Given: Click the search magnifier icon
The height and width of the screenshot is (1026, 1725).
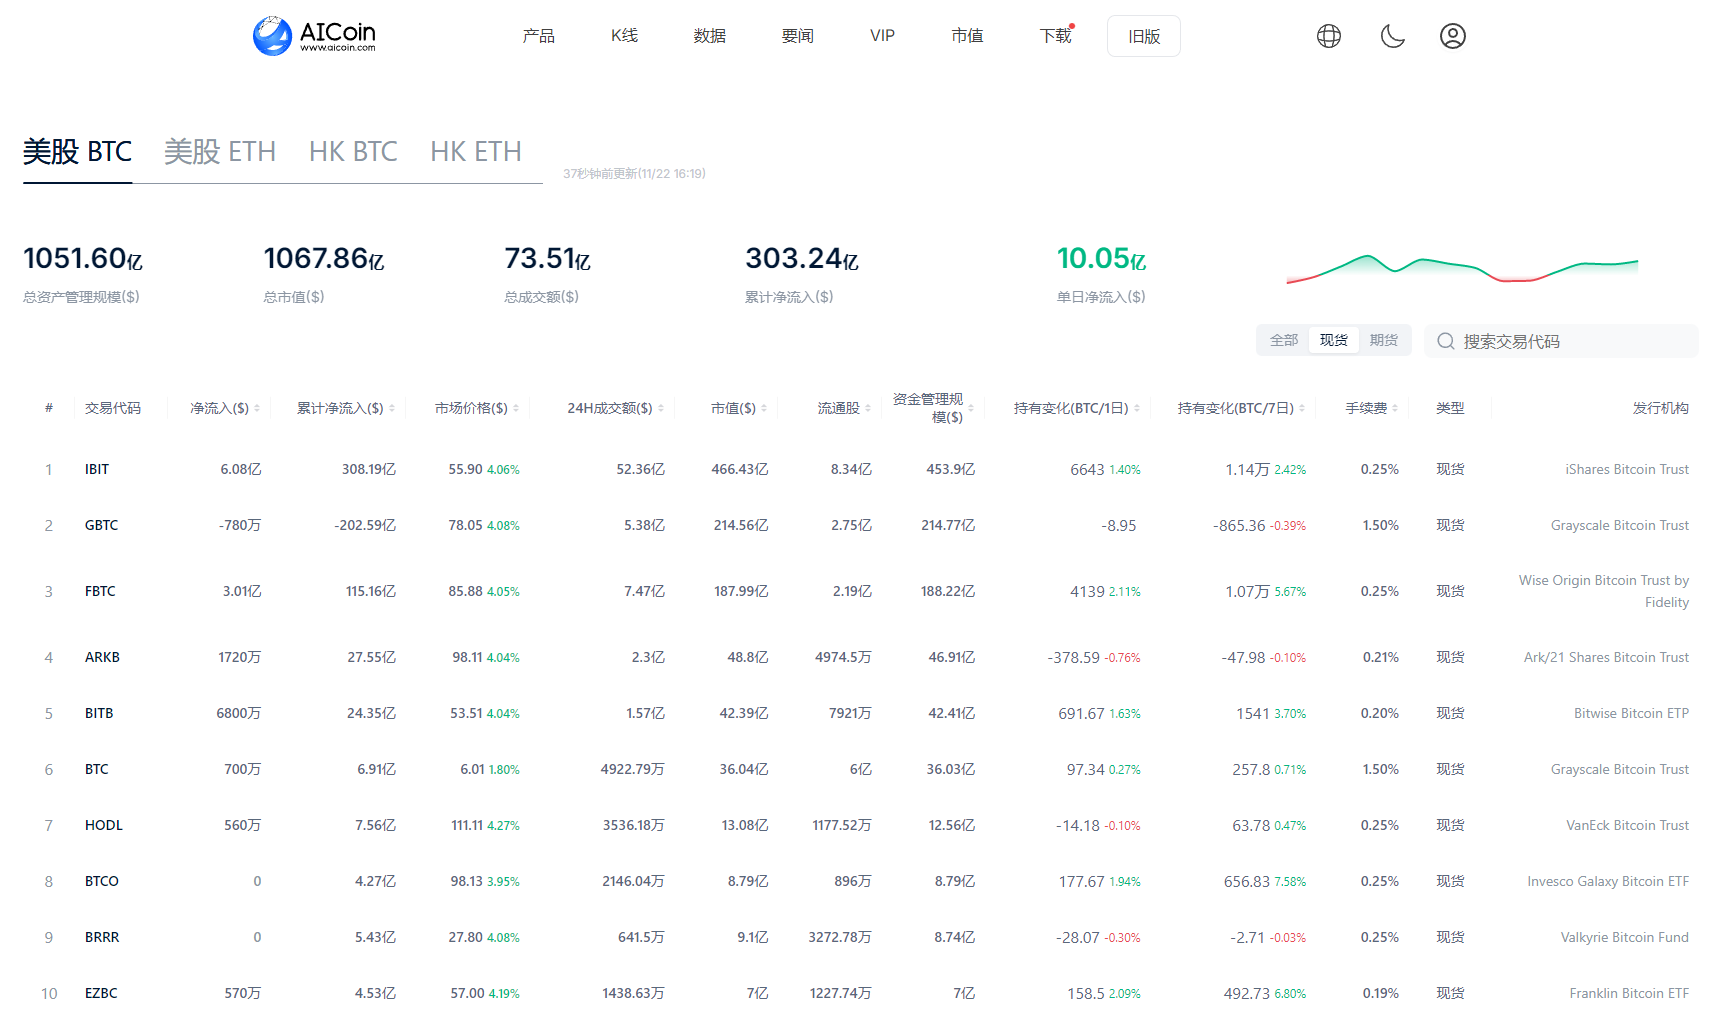Looking at the screenshot, I should point(1446,341).
